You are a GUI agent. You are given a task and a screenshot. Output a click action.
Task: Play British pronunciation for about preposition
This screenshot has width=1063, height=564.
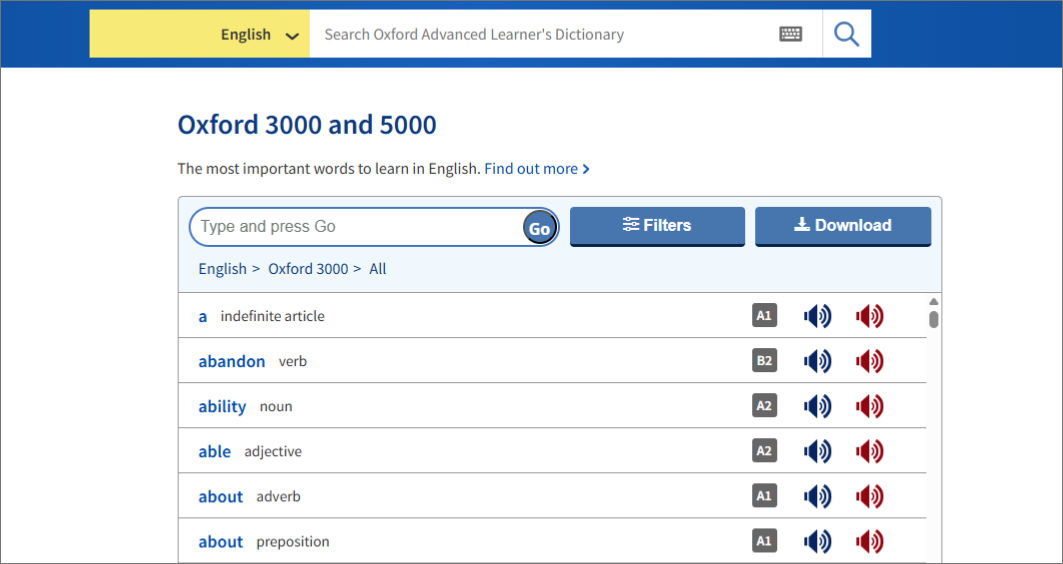pyautogui.click(x=818, y=542)
